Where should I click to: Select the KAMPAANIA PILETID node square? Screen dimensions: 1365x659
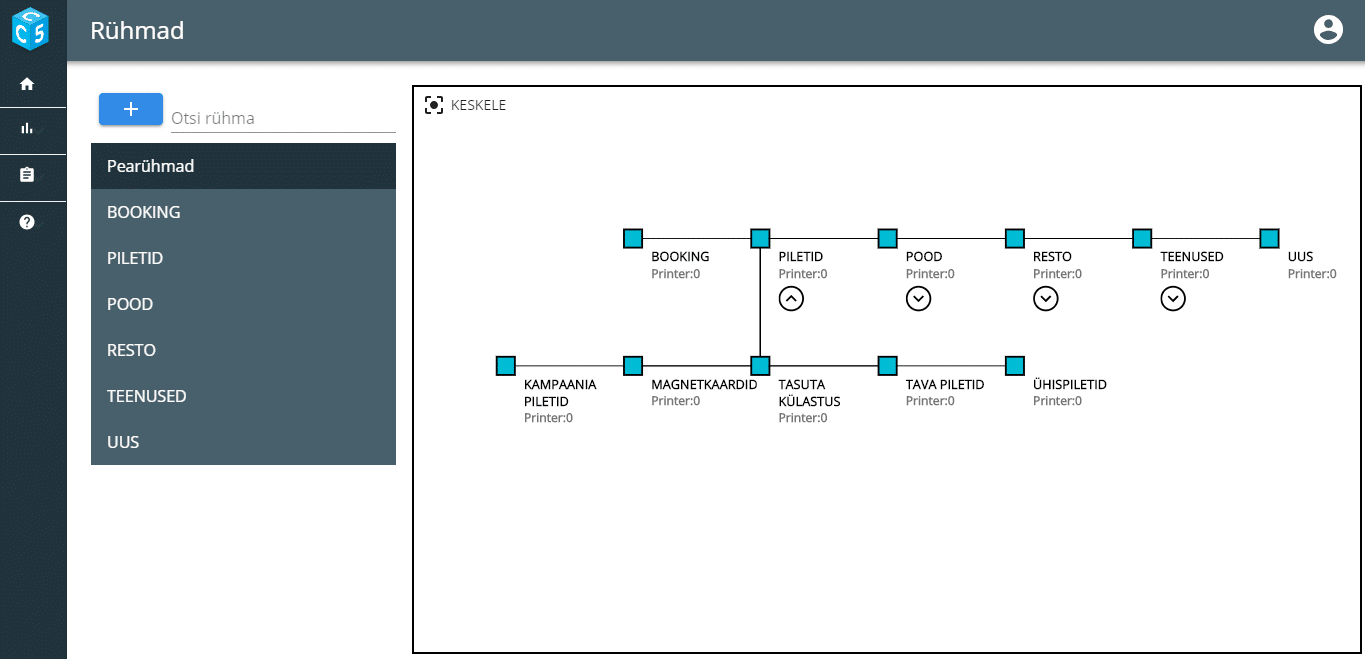[506, 366]
